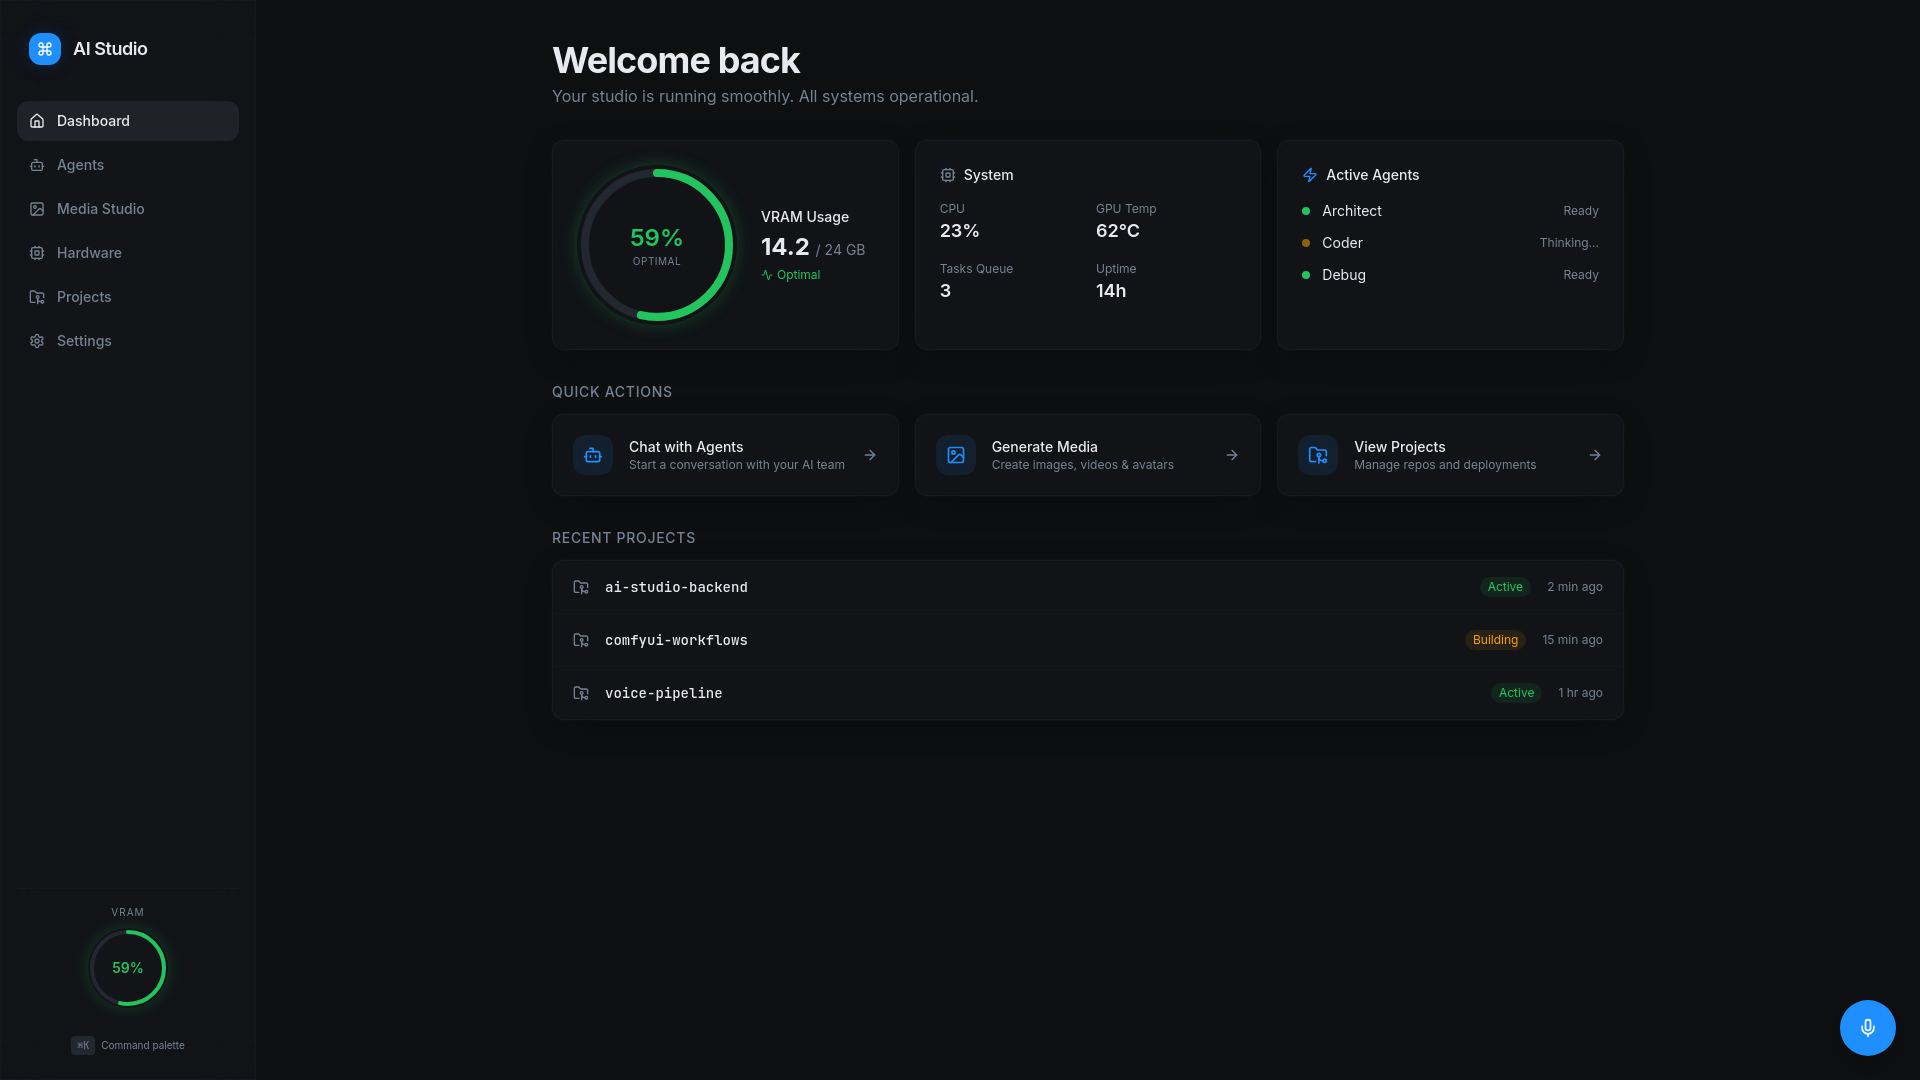This screenshot has height=1080, width=1920.
Task: Open the comfyui-workflows project
Action: click(x=1088, y=640)
